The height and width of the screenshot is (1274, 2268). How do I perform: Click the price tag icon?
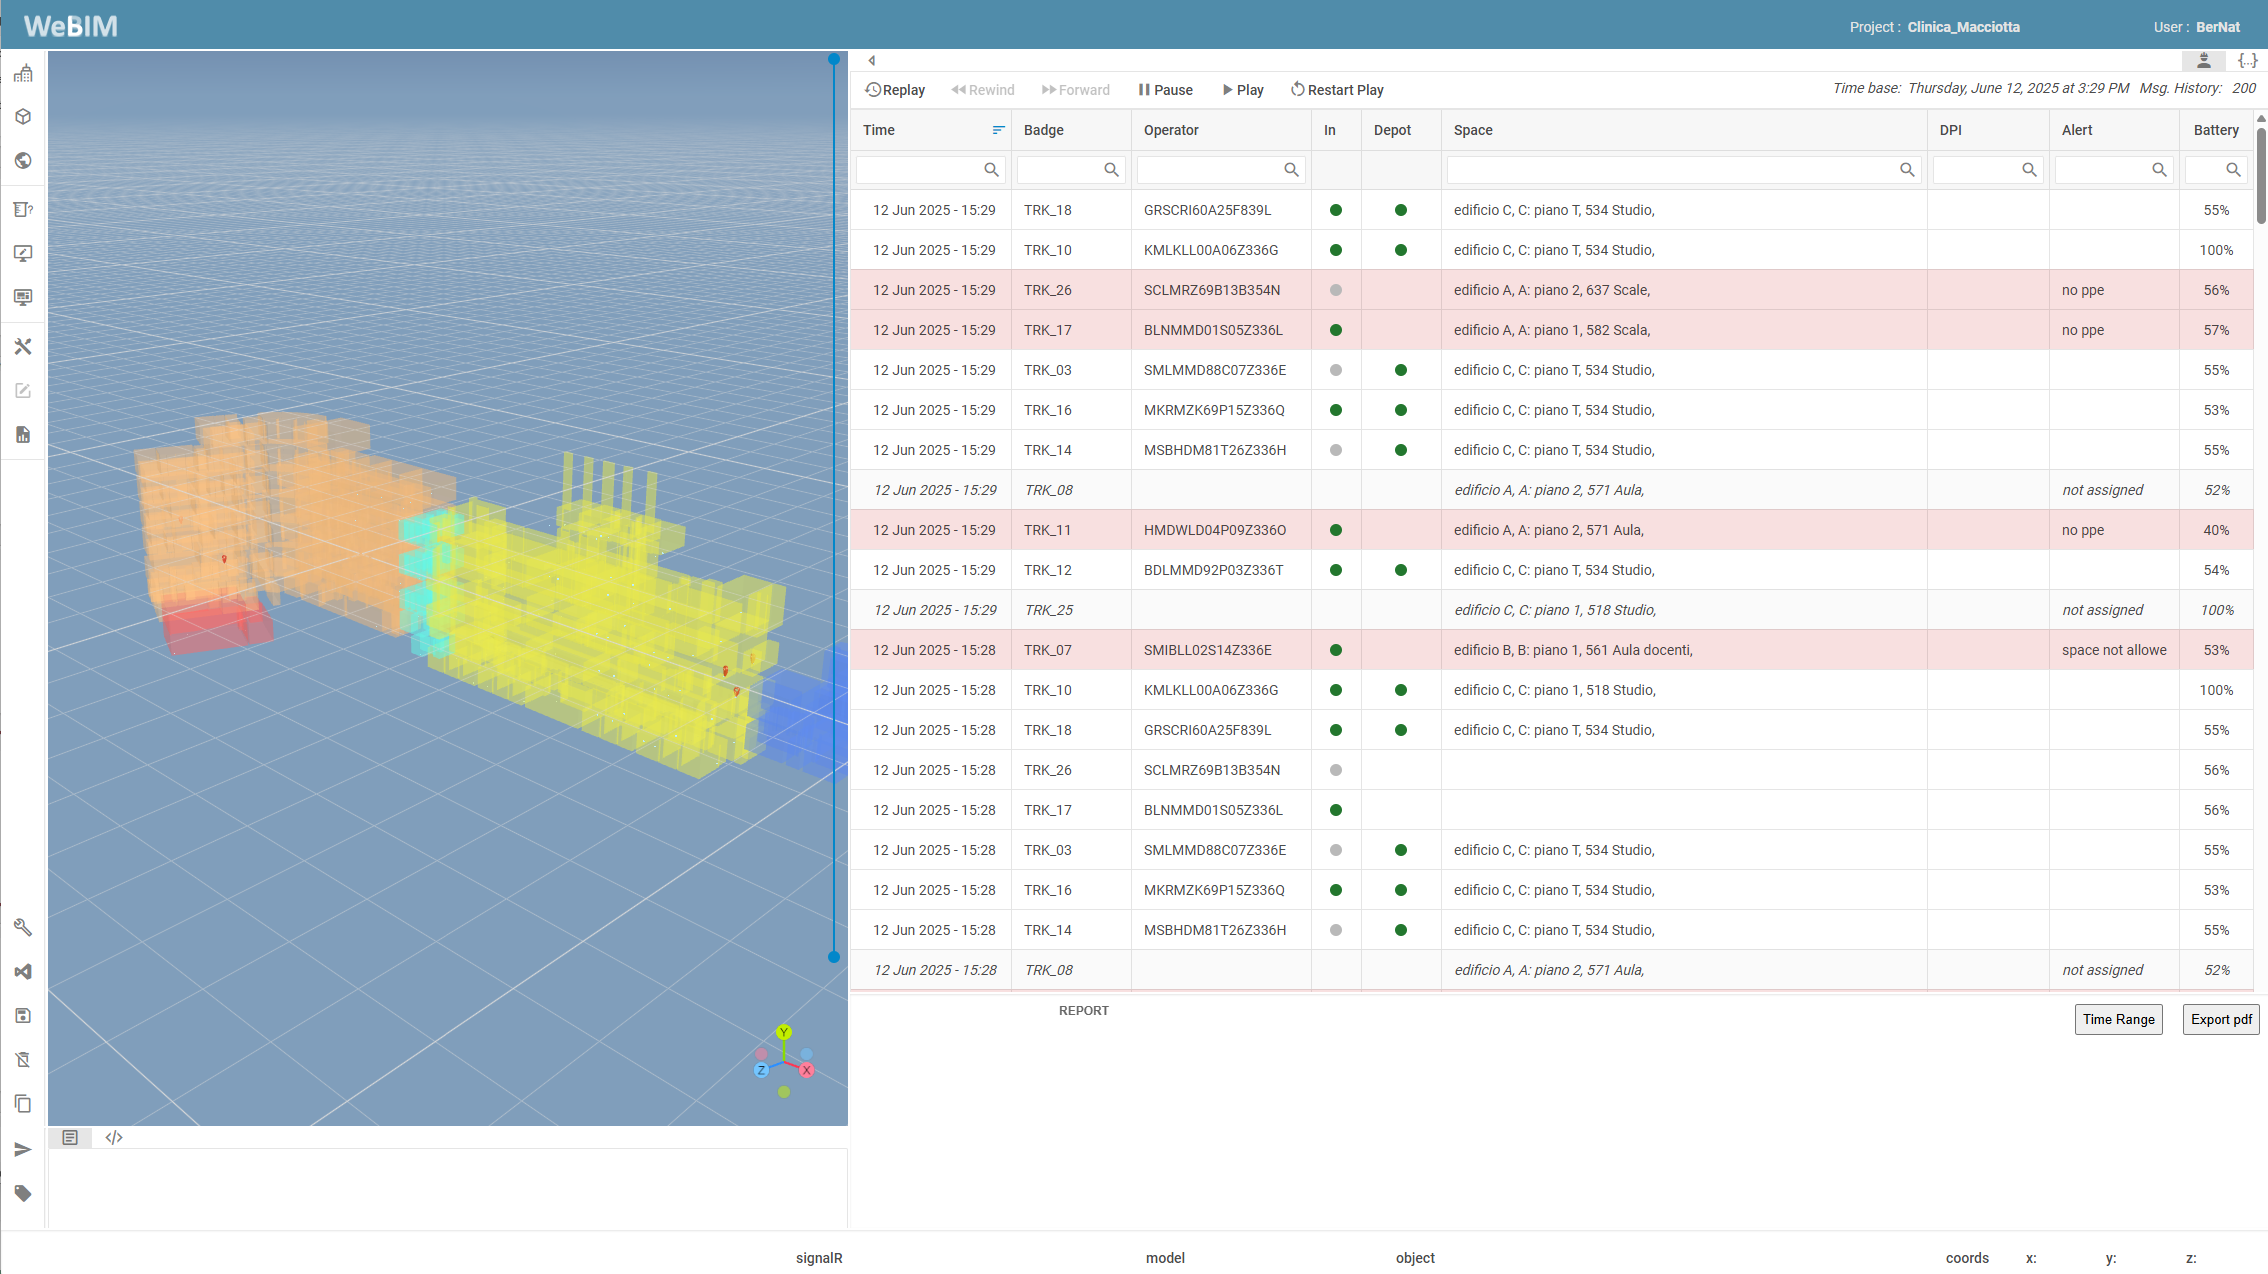[23, 1193]
